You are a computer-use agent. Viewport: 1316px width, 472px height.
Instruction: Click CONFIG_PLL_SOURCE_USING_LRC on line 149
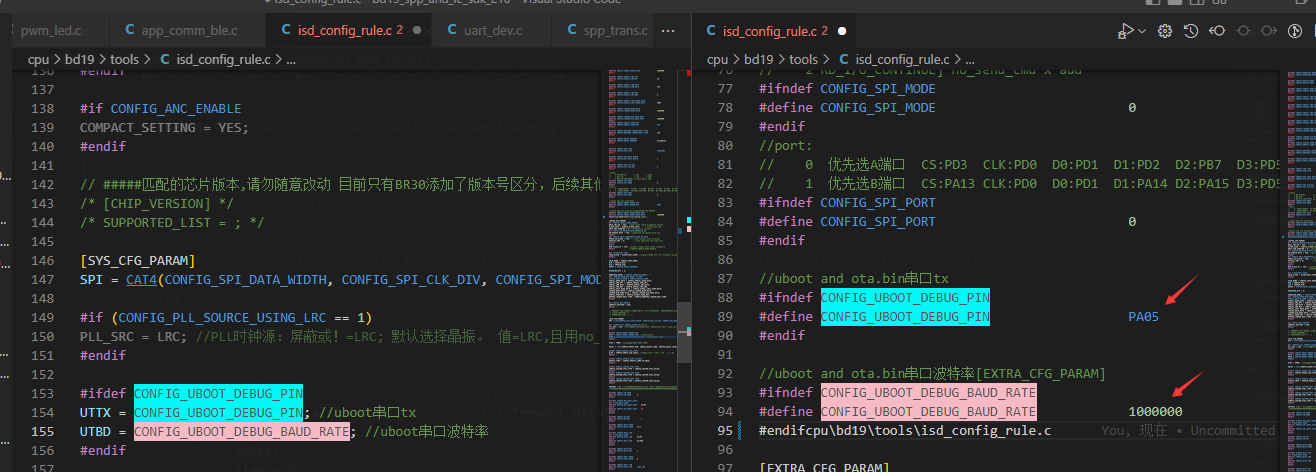(226, 317)
